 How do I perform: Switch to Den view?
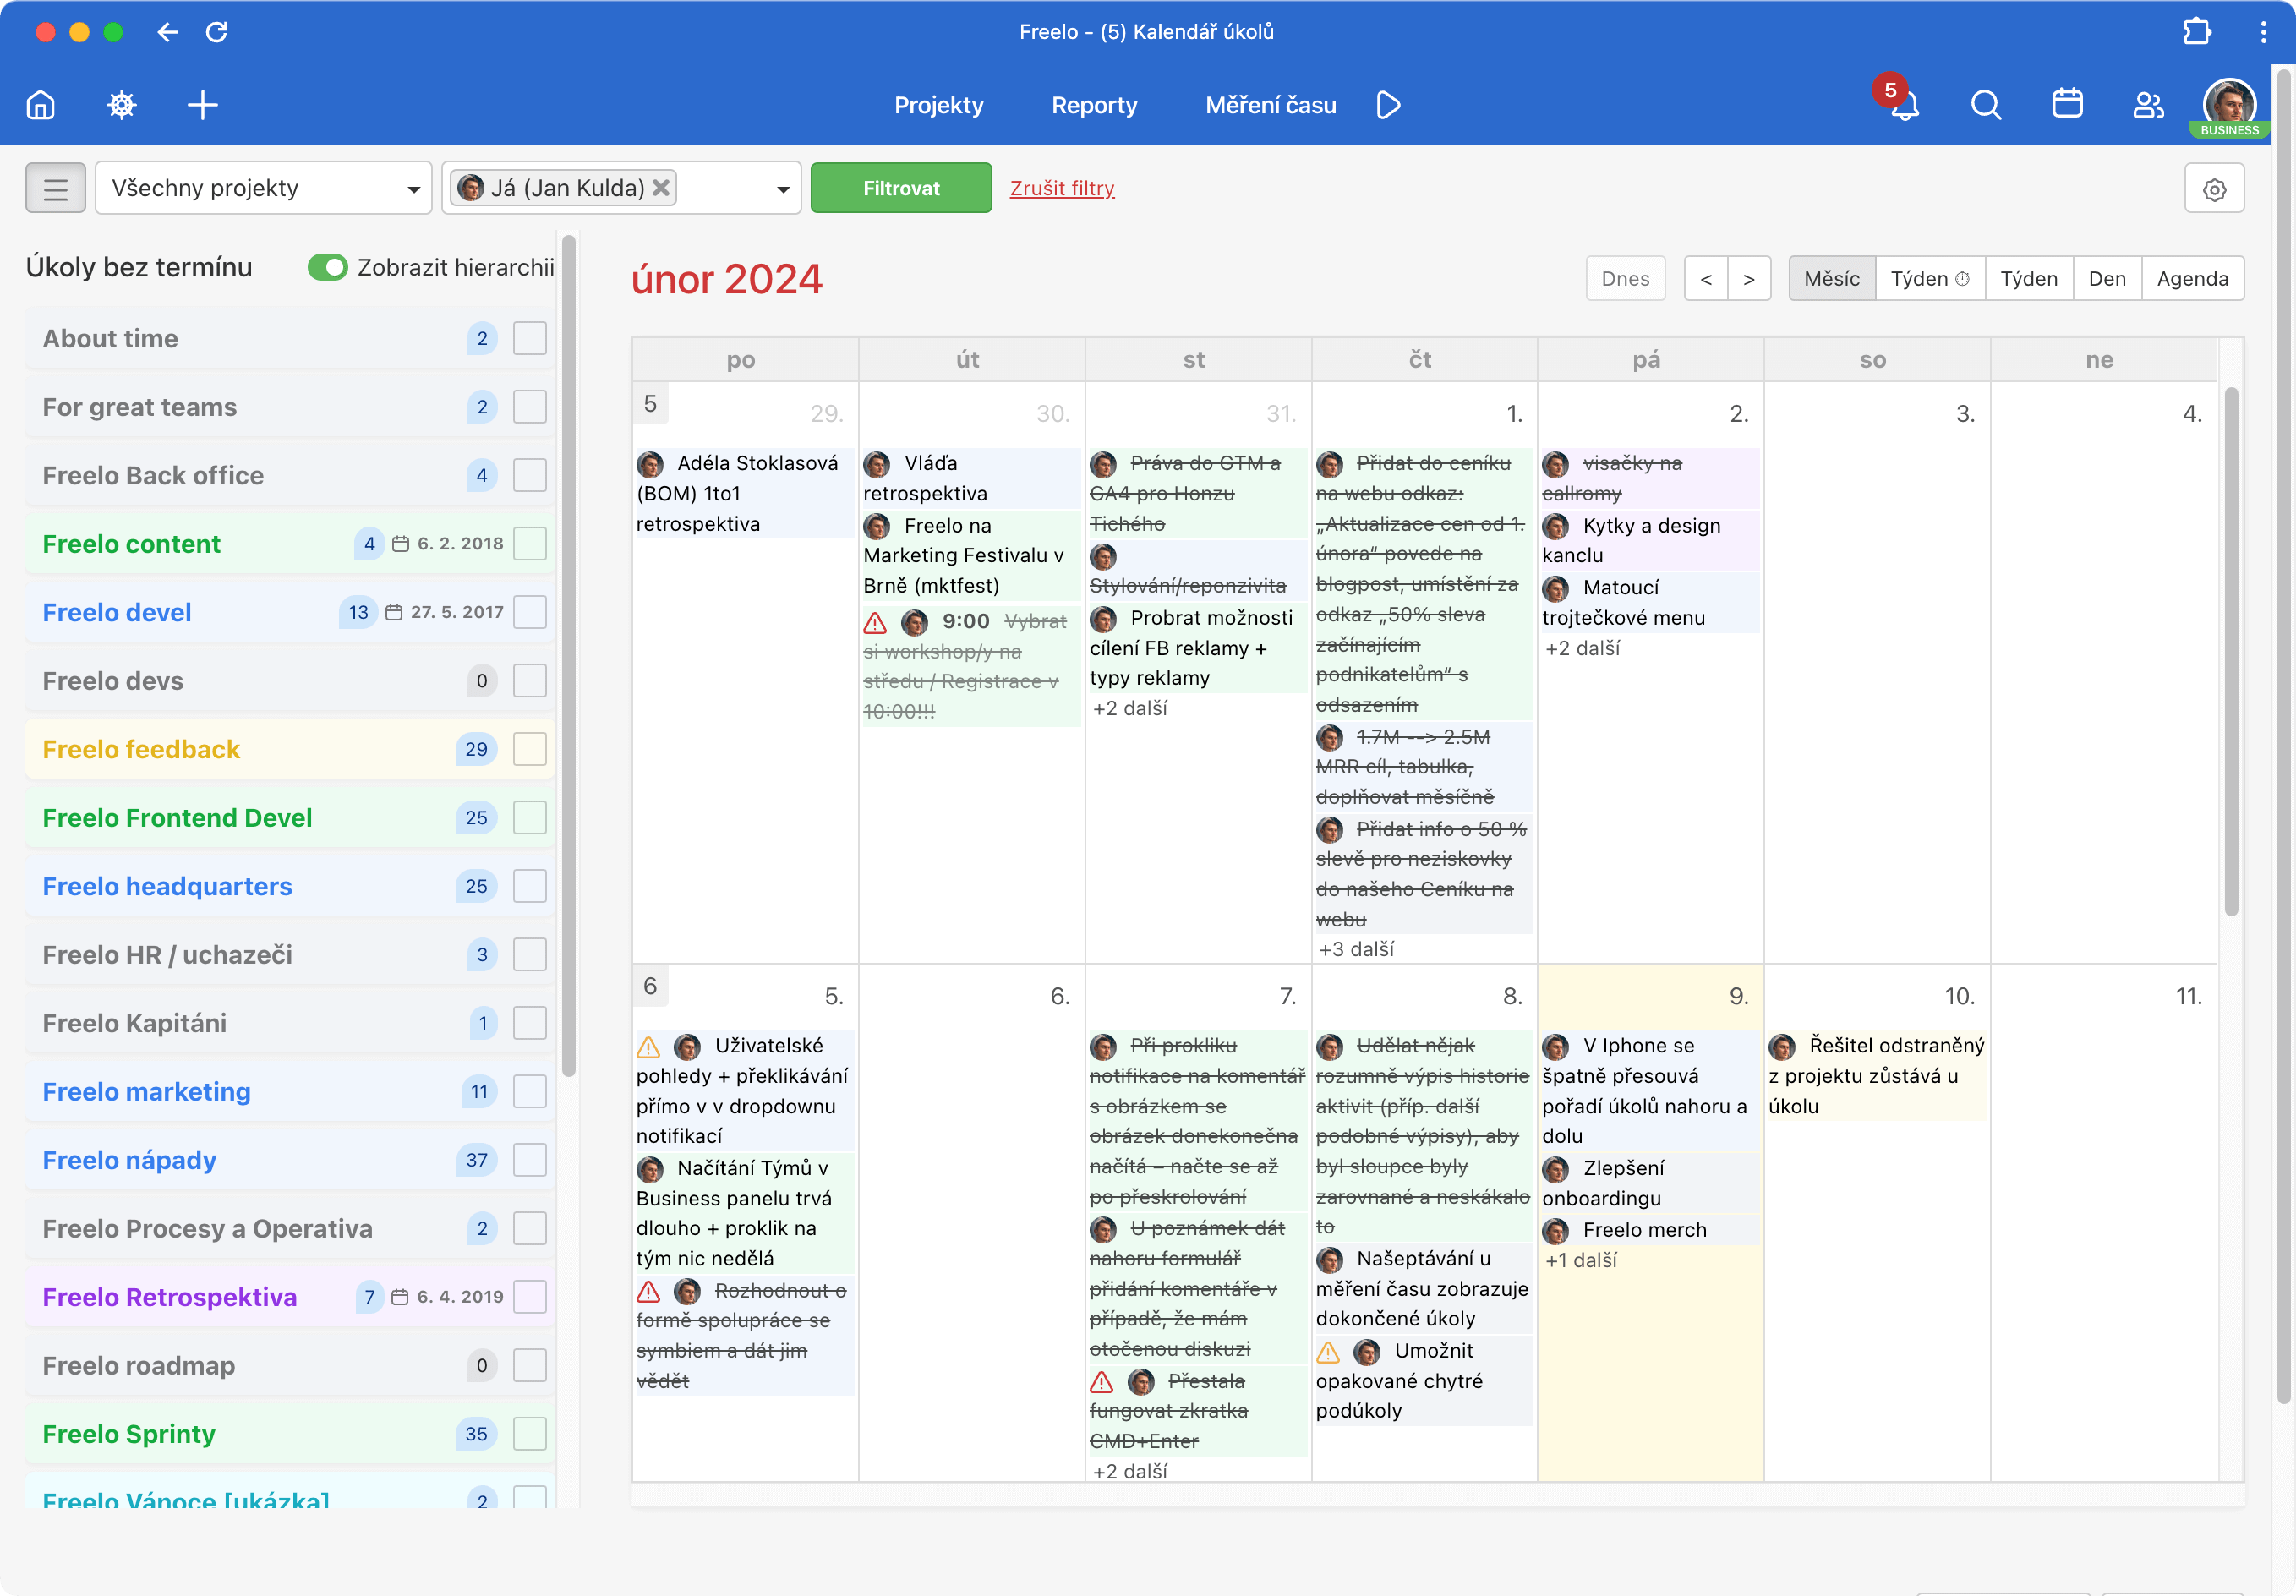pos(2106,279)
